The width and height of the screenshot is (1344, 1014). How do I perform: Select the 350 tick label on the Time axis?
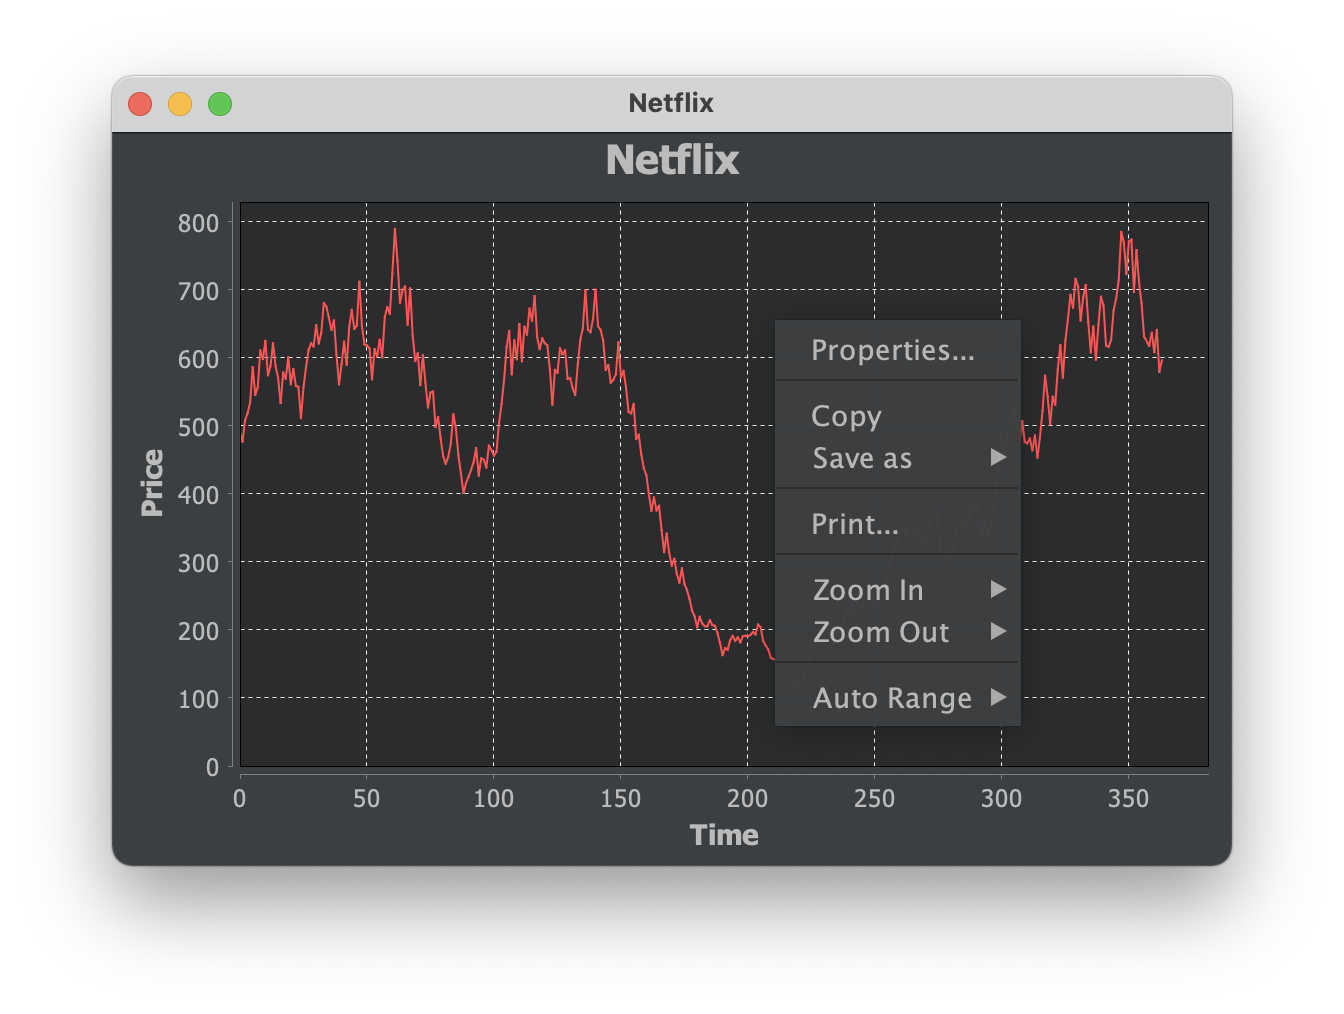click(1128, 799)
